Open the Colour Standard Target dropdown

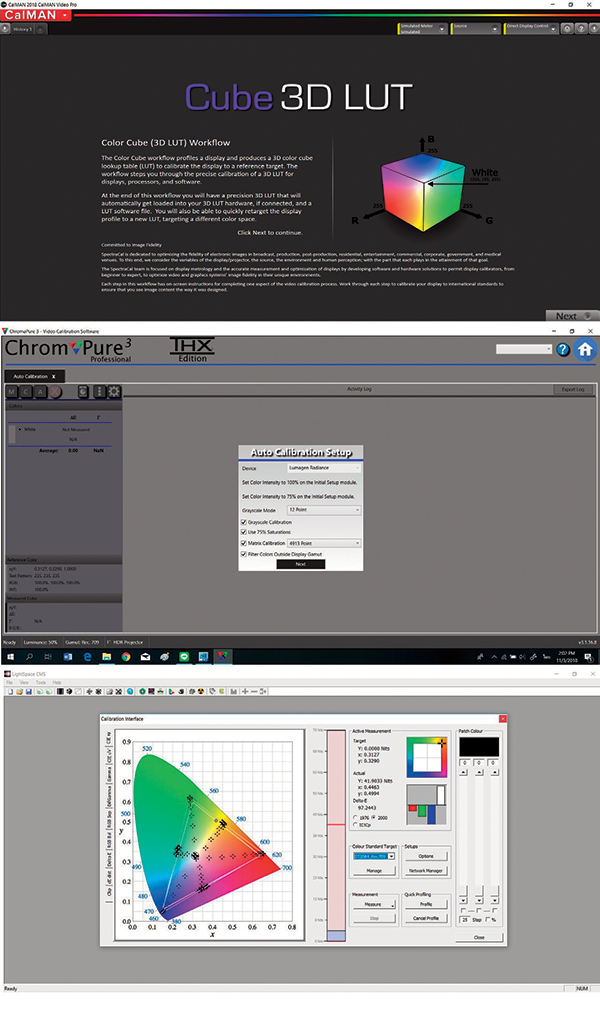pos(374,856)
